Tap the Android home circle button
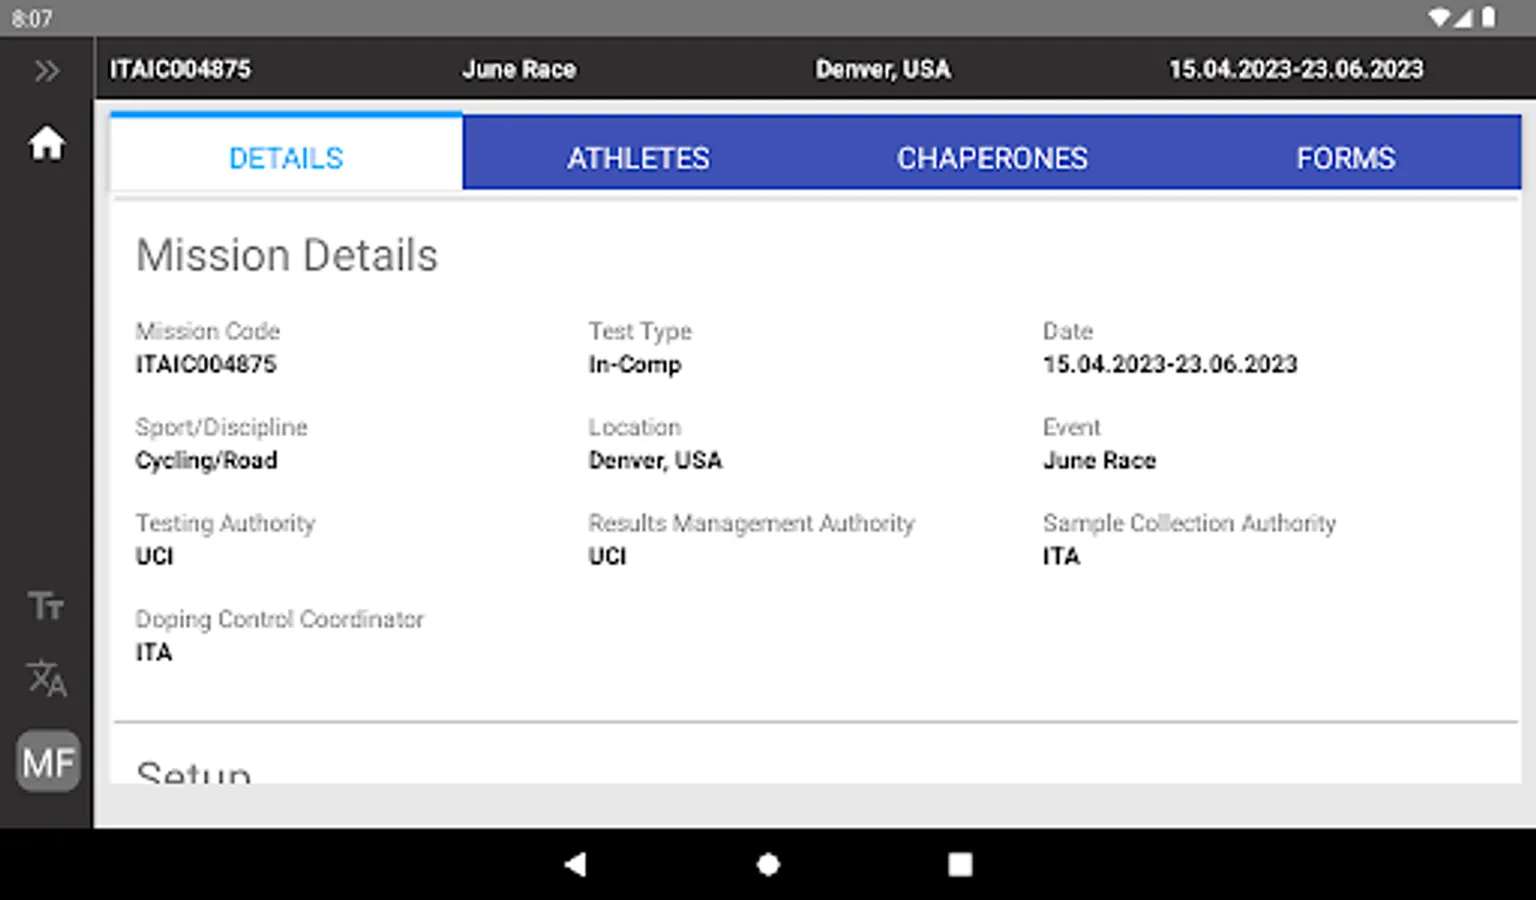 pos(768,865)
